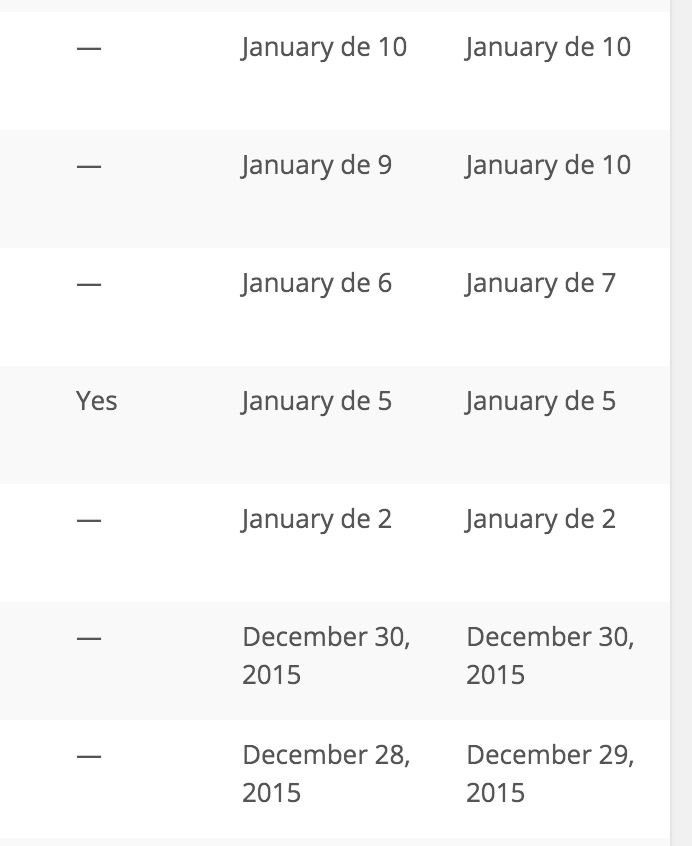Select the "January de 7" date cell
Screen dimensions: 692x846
(x=540, y=283)
